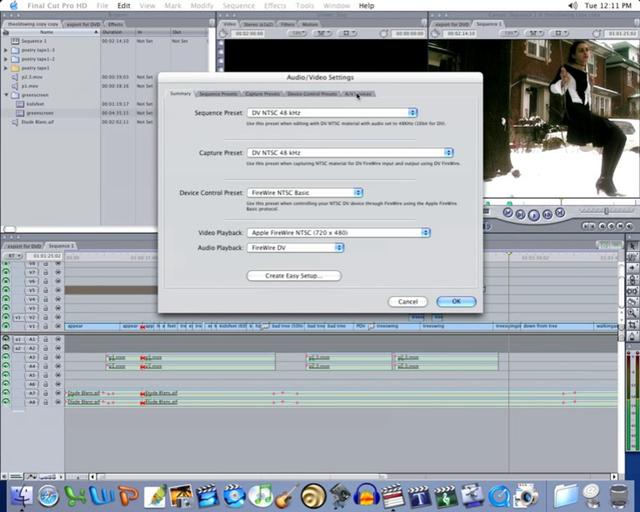Screen dimensions: 640x512
Task: Toggle audible state of track A7
Action: (6, 393)
